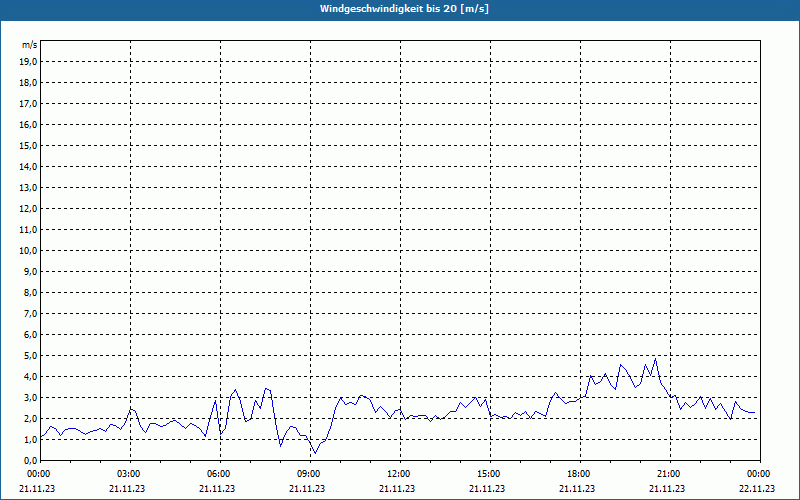Select the "11,0" y-axis label

[28, 230]
